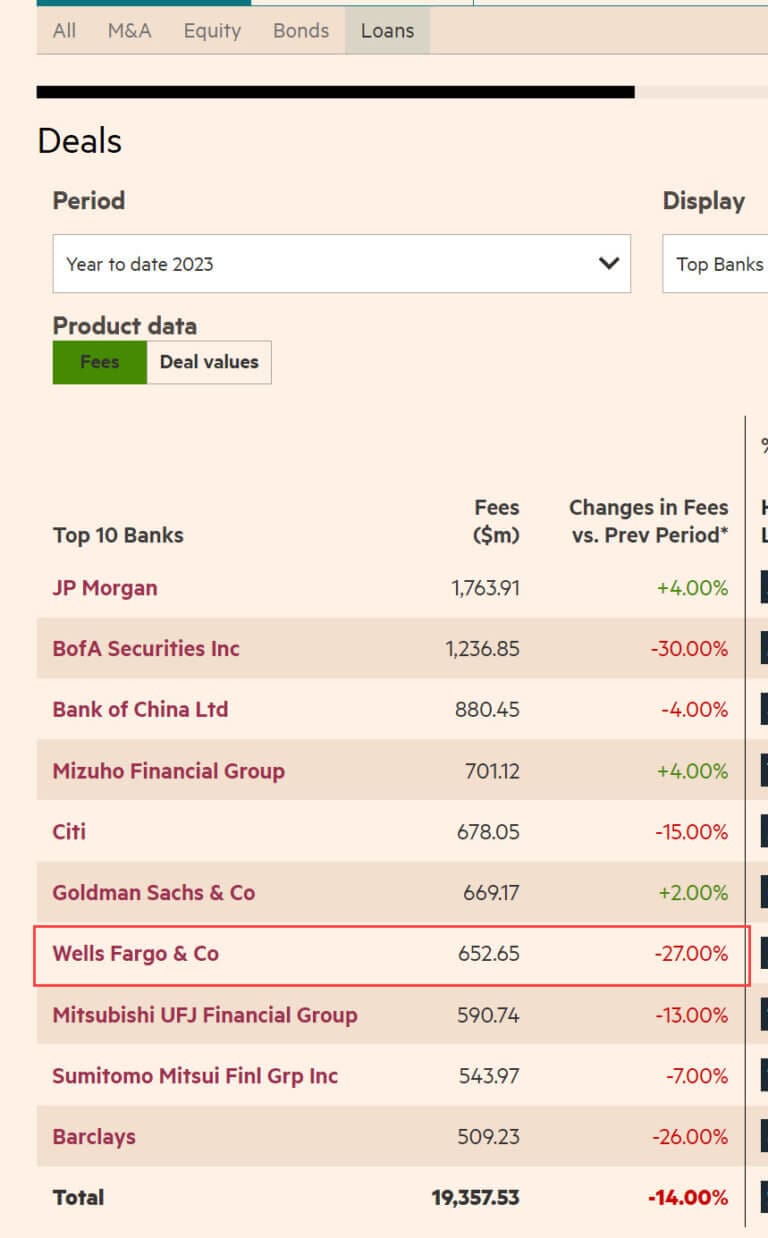Open the Mitsubishi UFJ Financial Group link
Image resolution: width=768 pixels, height=1238 pixels.
(x=204, y=1015)
